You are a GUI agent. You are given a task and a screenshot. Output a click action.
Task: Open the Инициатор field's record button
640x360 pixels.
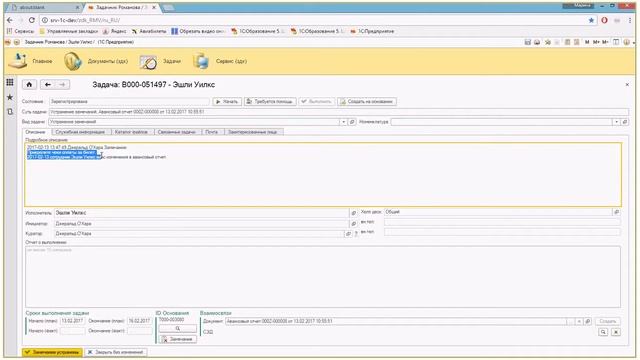pos(353,224)
